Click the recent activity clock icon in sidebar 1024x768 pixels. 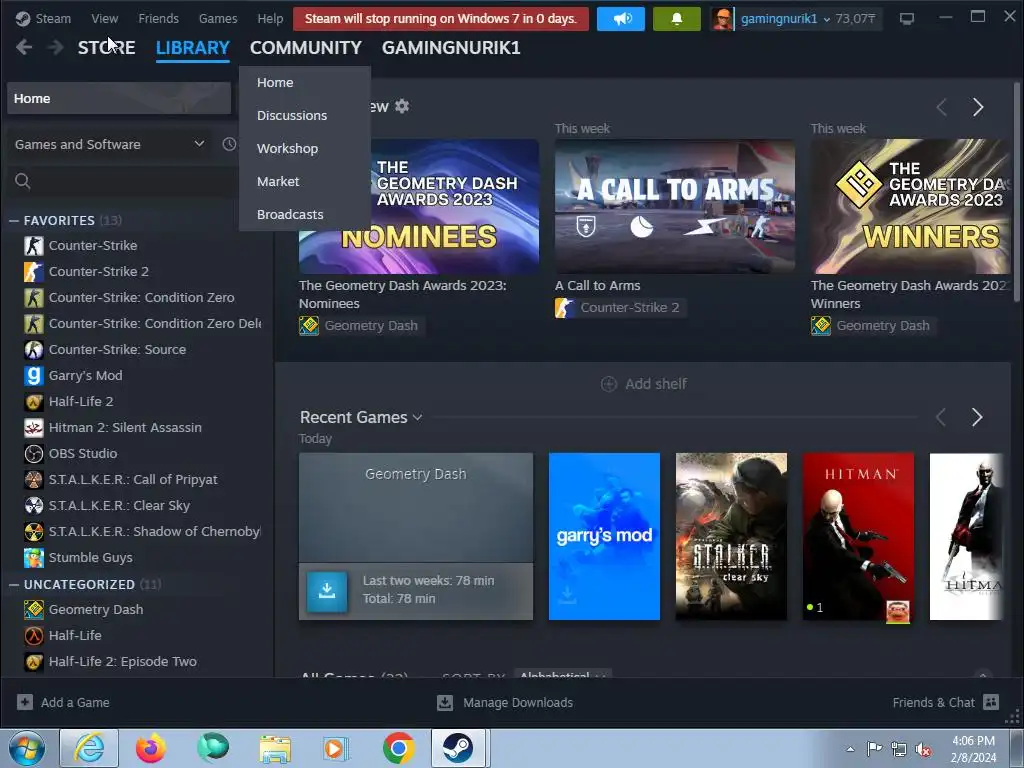[x=229, y=144]
